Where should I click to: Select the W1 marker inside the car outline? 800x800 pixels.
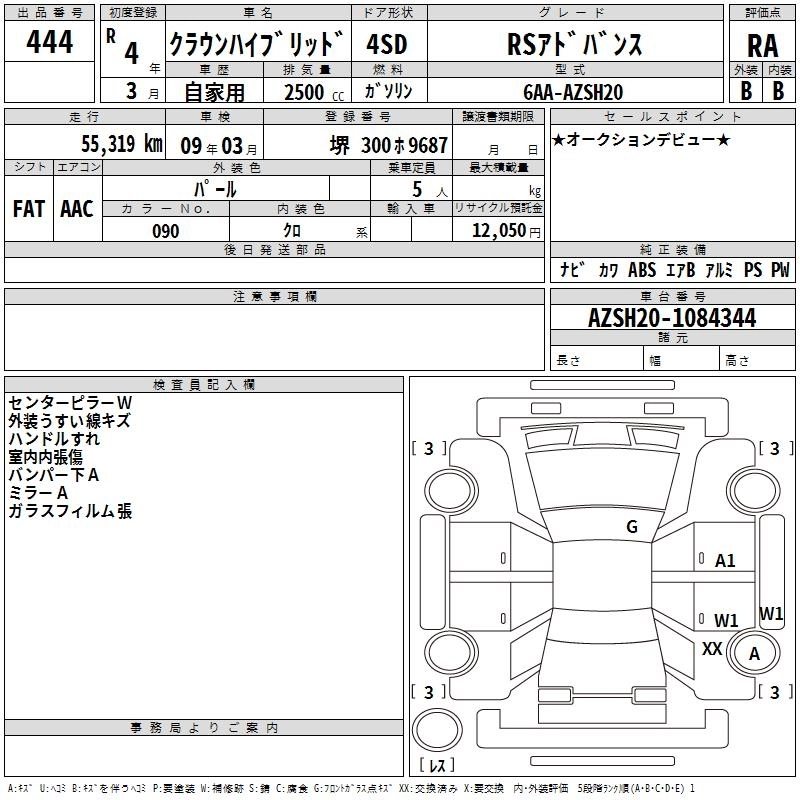(726, 620)
